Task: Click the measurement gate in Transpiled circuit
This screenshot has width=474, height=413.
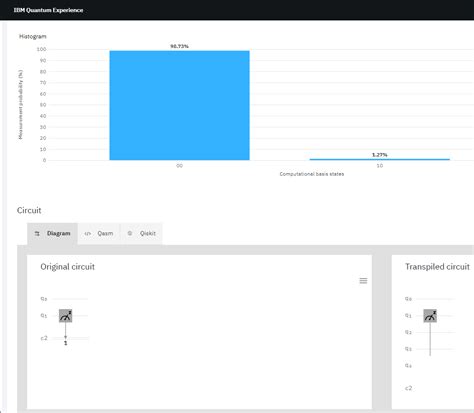Action: click(430, 316)
